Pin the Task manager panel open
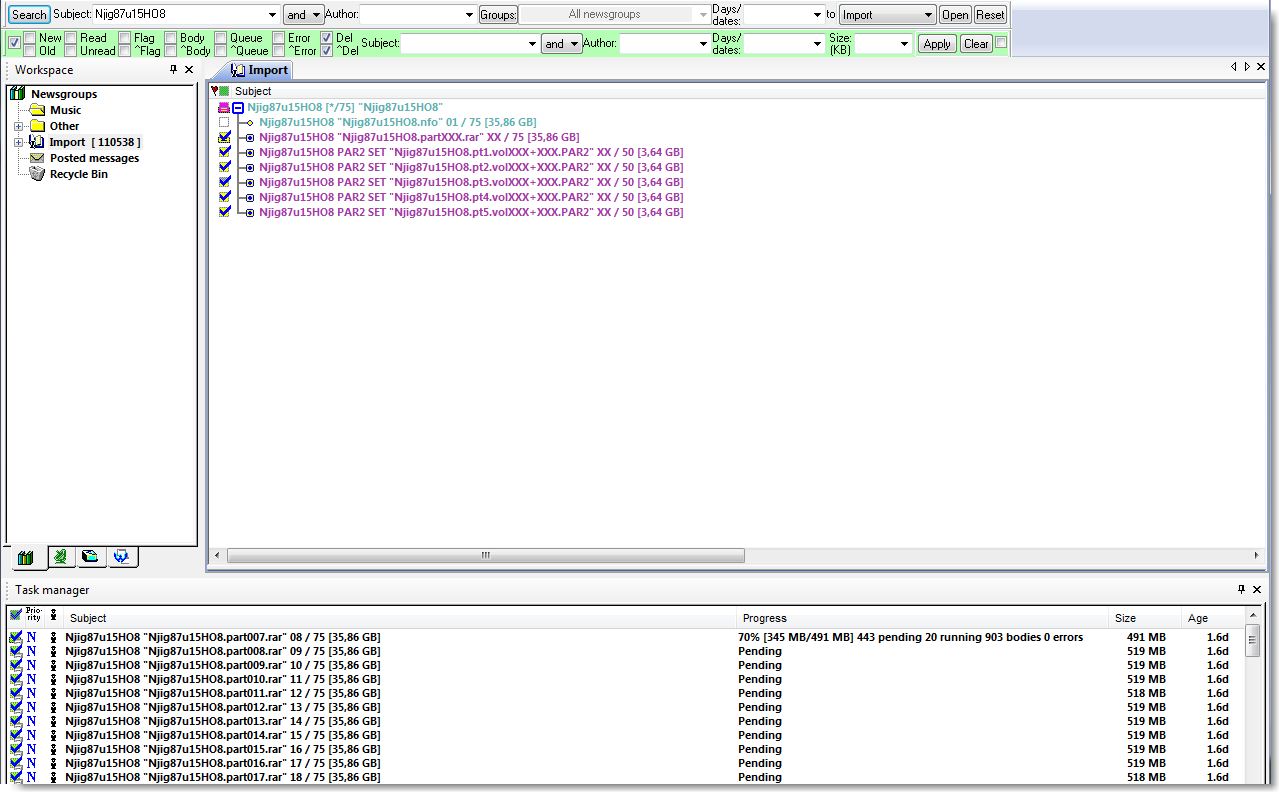 [x=1240, y=589]
